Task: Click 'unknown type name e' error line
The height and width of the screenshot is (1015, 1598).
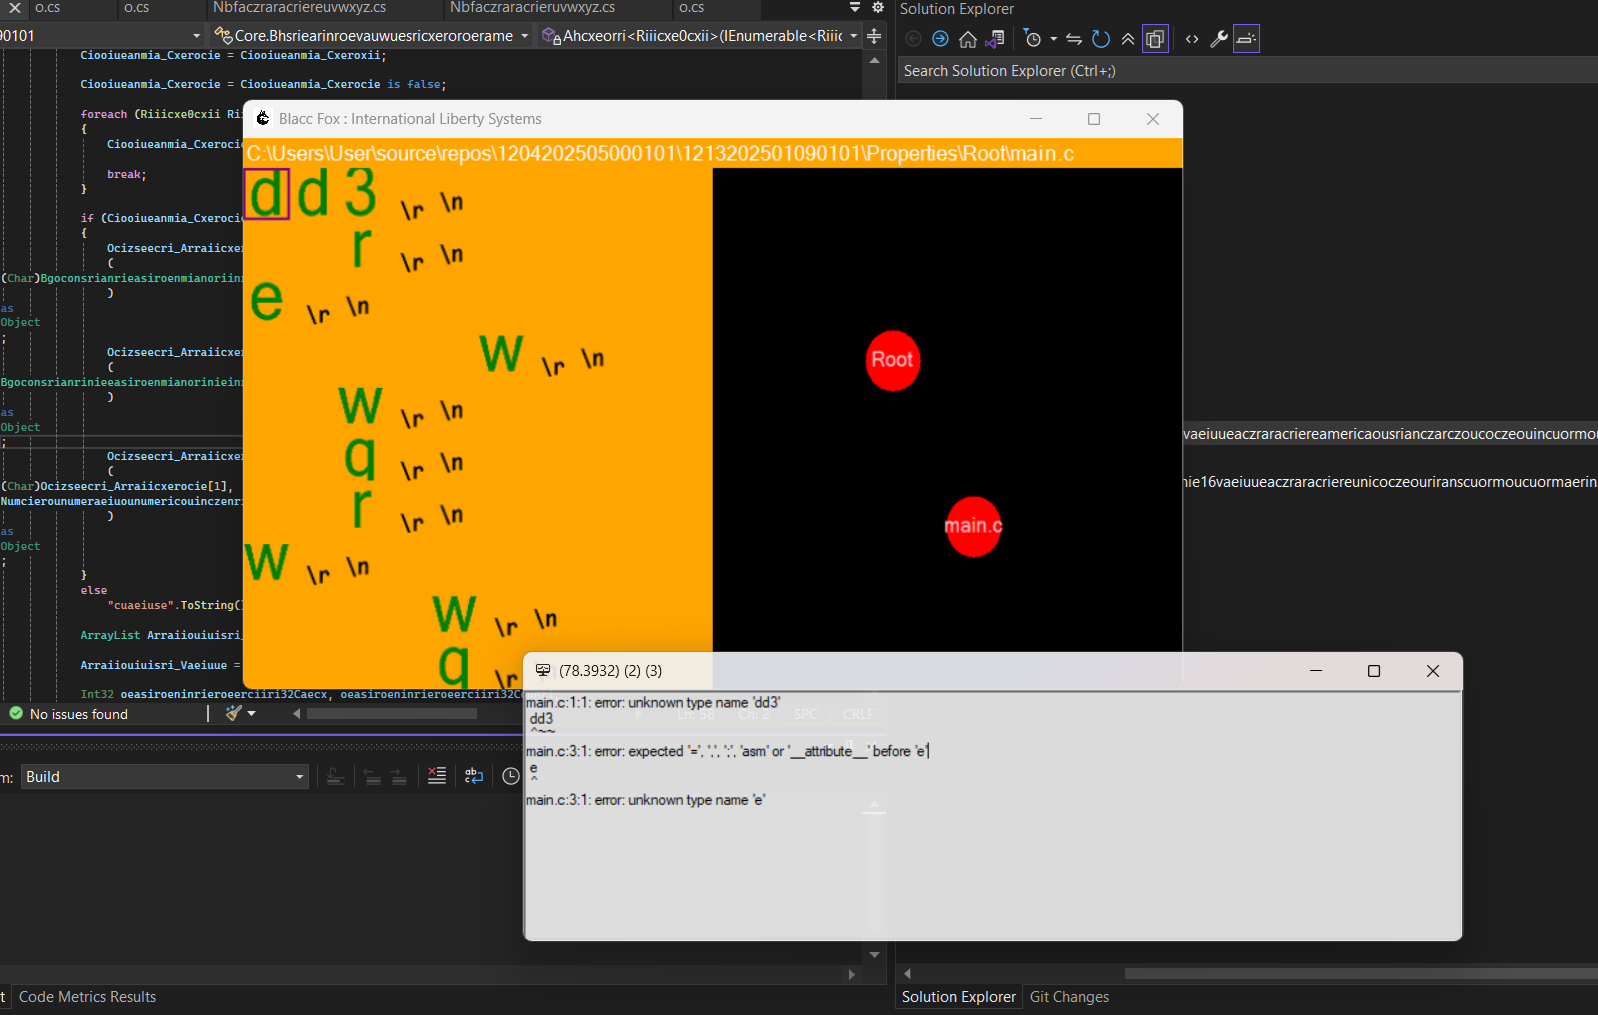Action: click(x=646, y=800)
